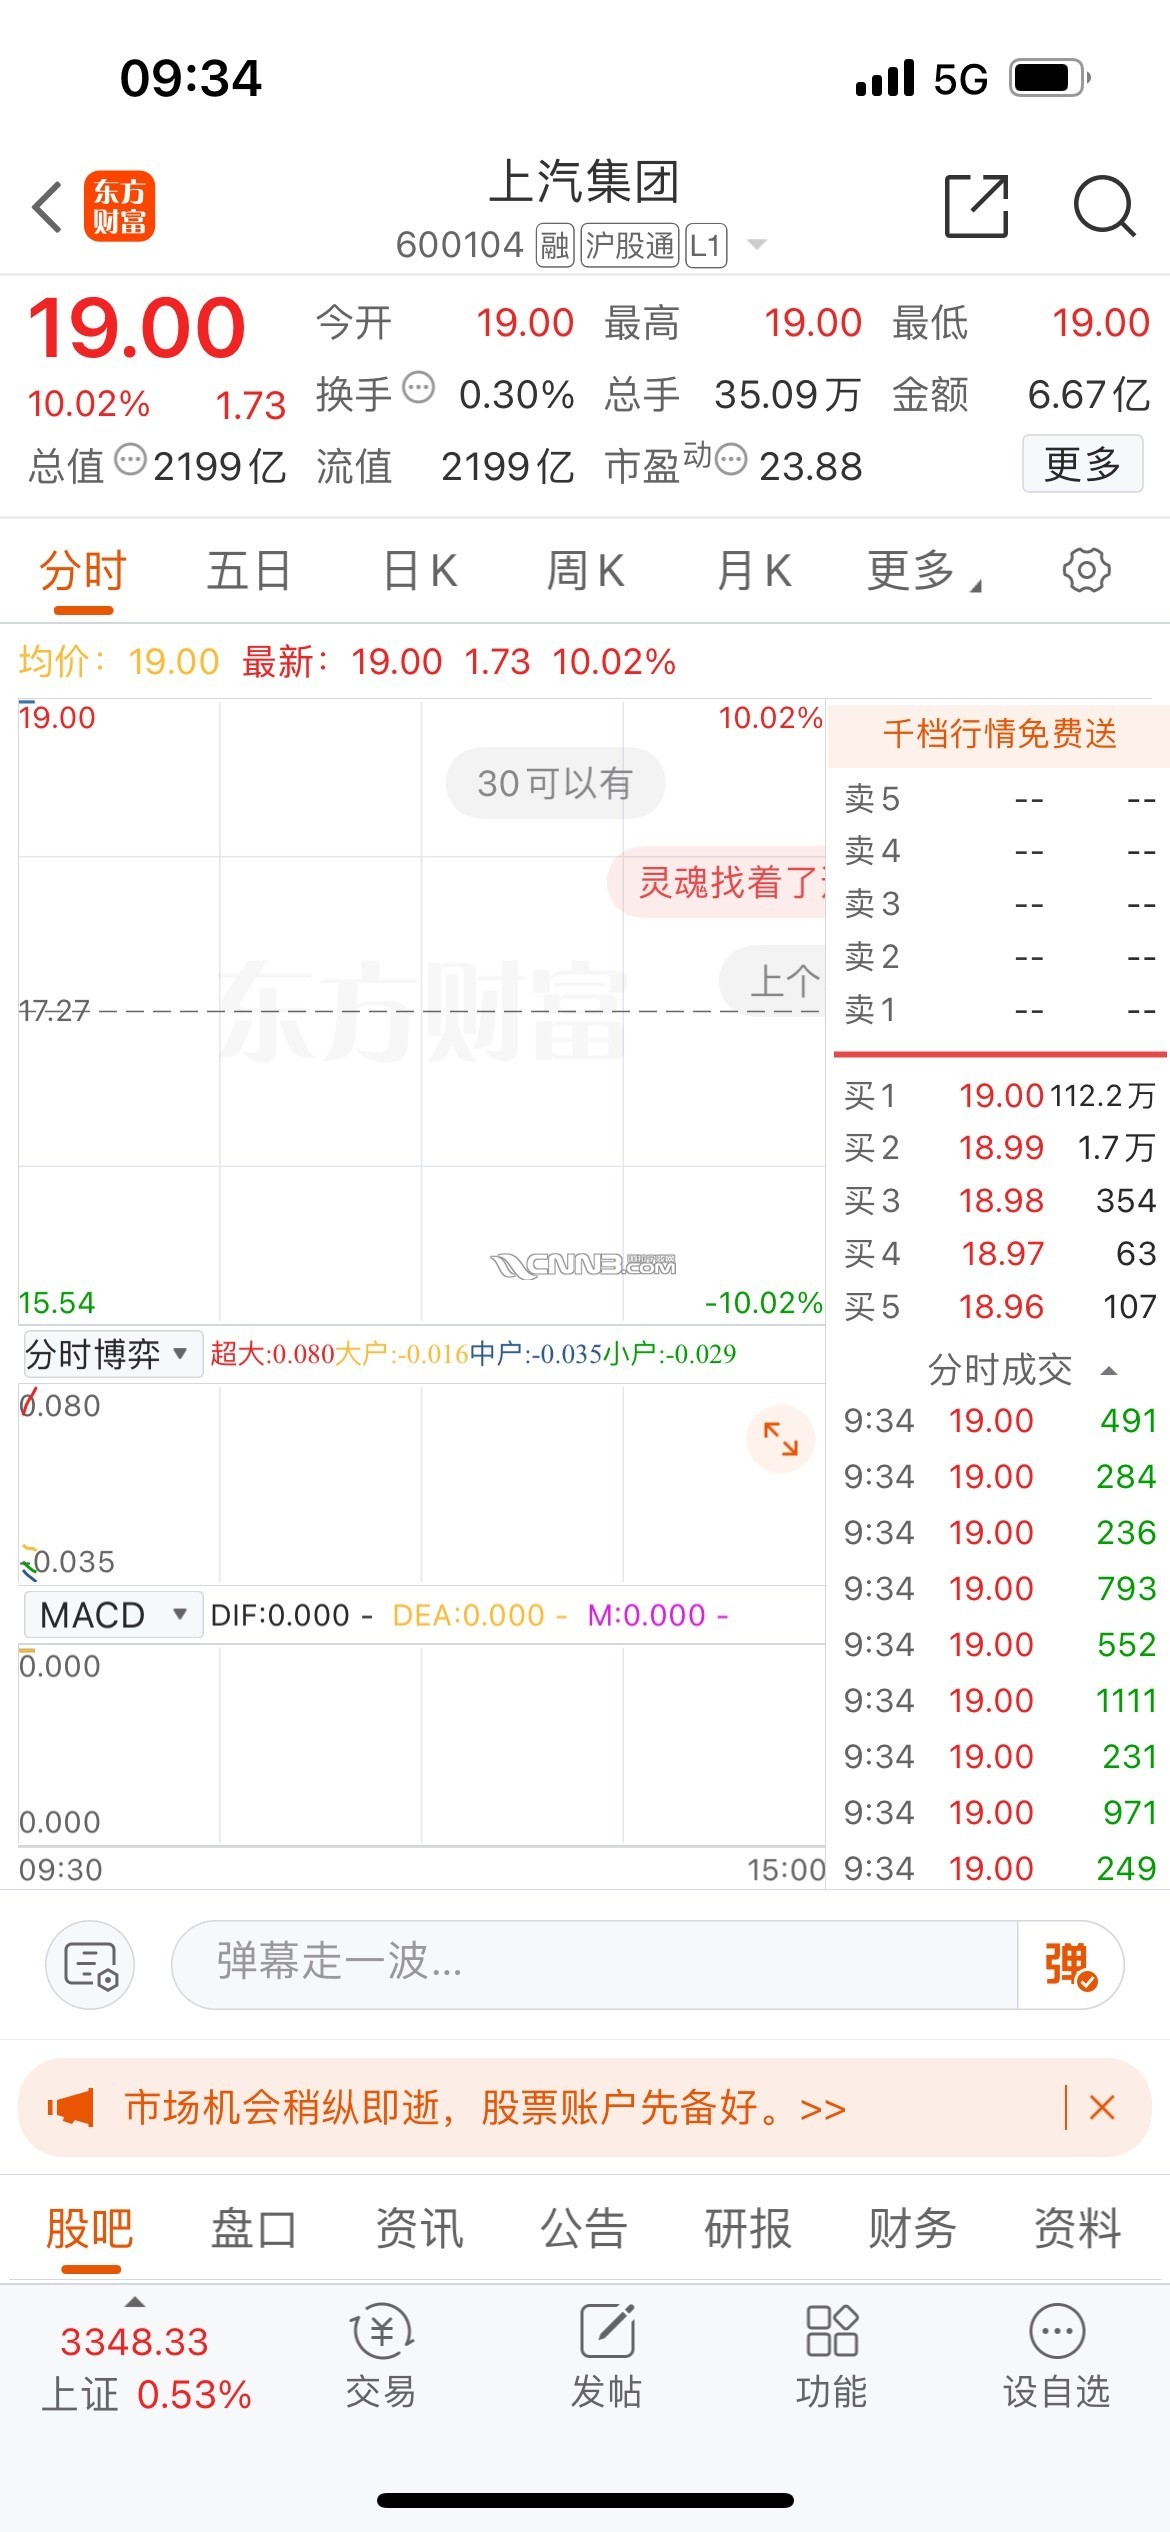The width and height of the screenshot is (1170, 2532).
Task: Open the 资讯 tab
Action: pyautogui.click(x=419, y=2229)
